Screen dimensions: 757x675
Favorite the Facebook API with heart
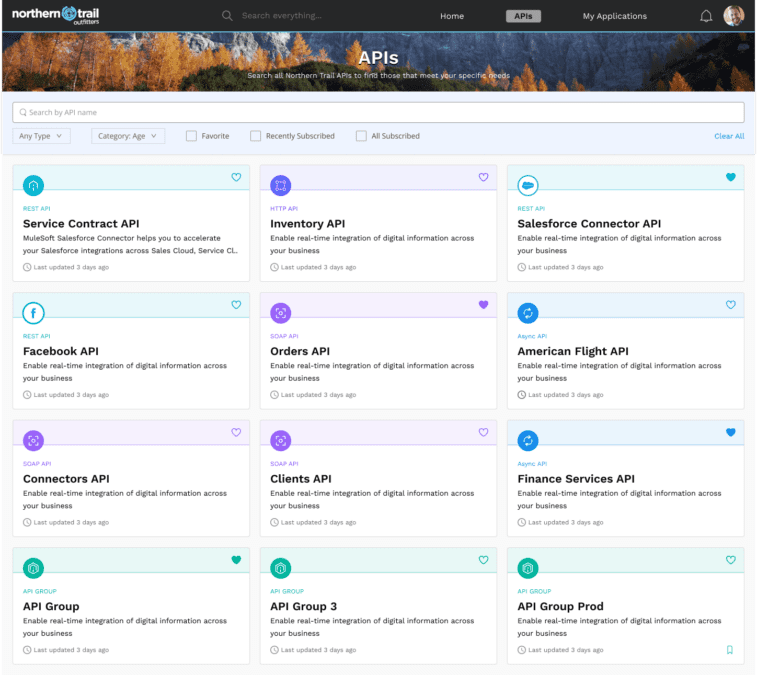click(236, 305)
